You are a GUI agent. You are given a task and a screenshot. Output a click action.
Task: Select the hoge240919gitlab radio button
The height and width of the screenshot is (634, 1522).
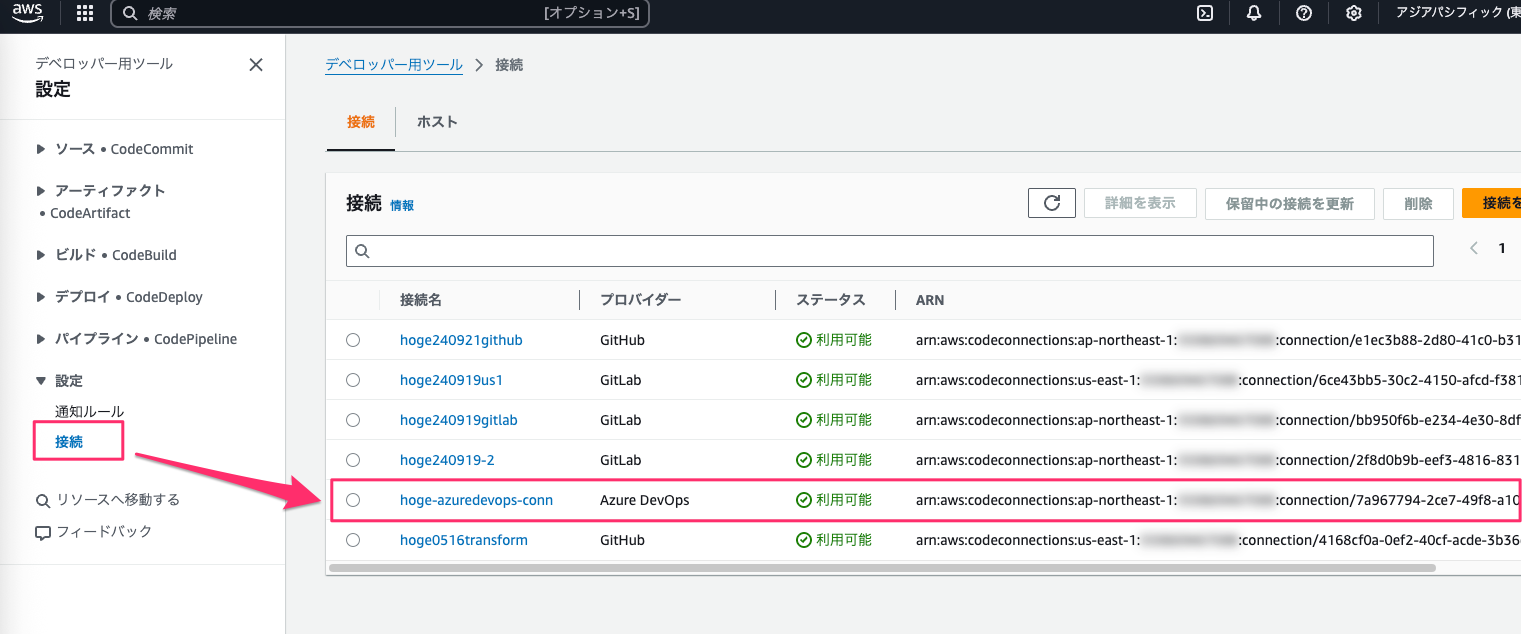353,420
